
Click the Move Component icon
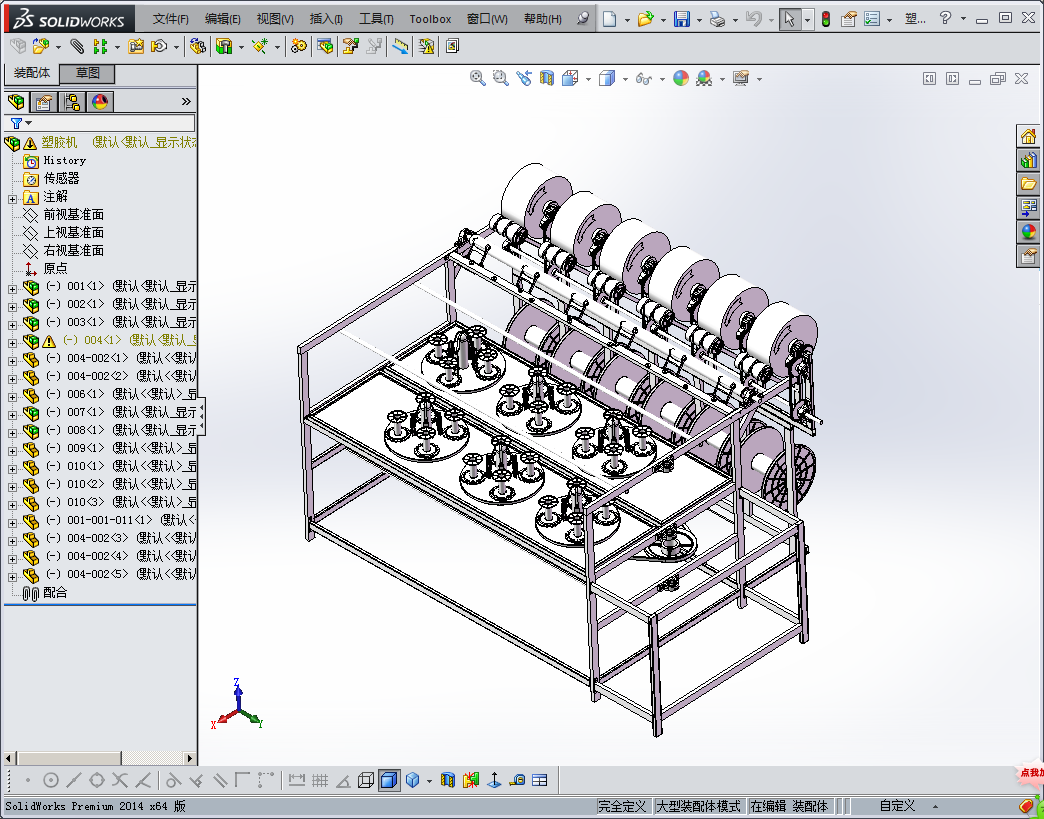[x=159, y=46]
